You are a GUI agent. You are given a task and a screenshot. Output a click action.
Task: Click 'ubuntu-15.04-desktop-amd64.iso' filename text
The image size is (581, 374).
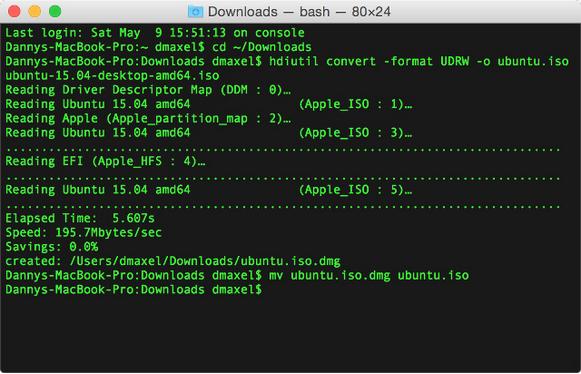(112, 76)
